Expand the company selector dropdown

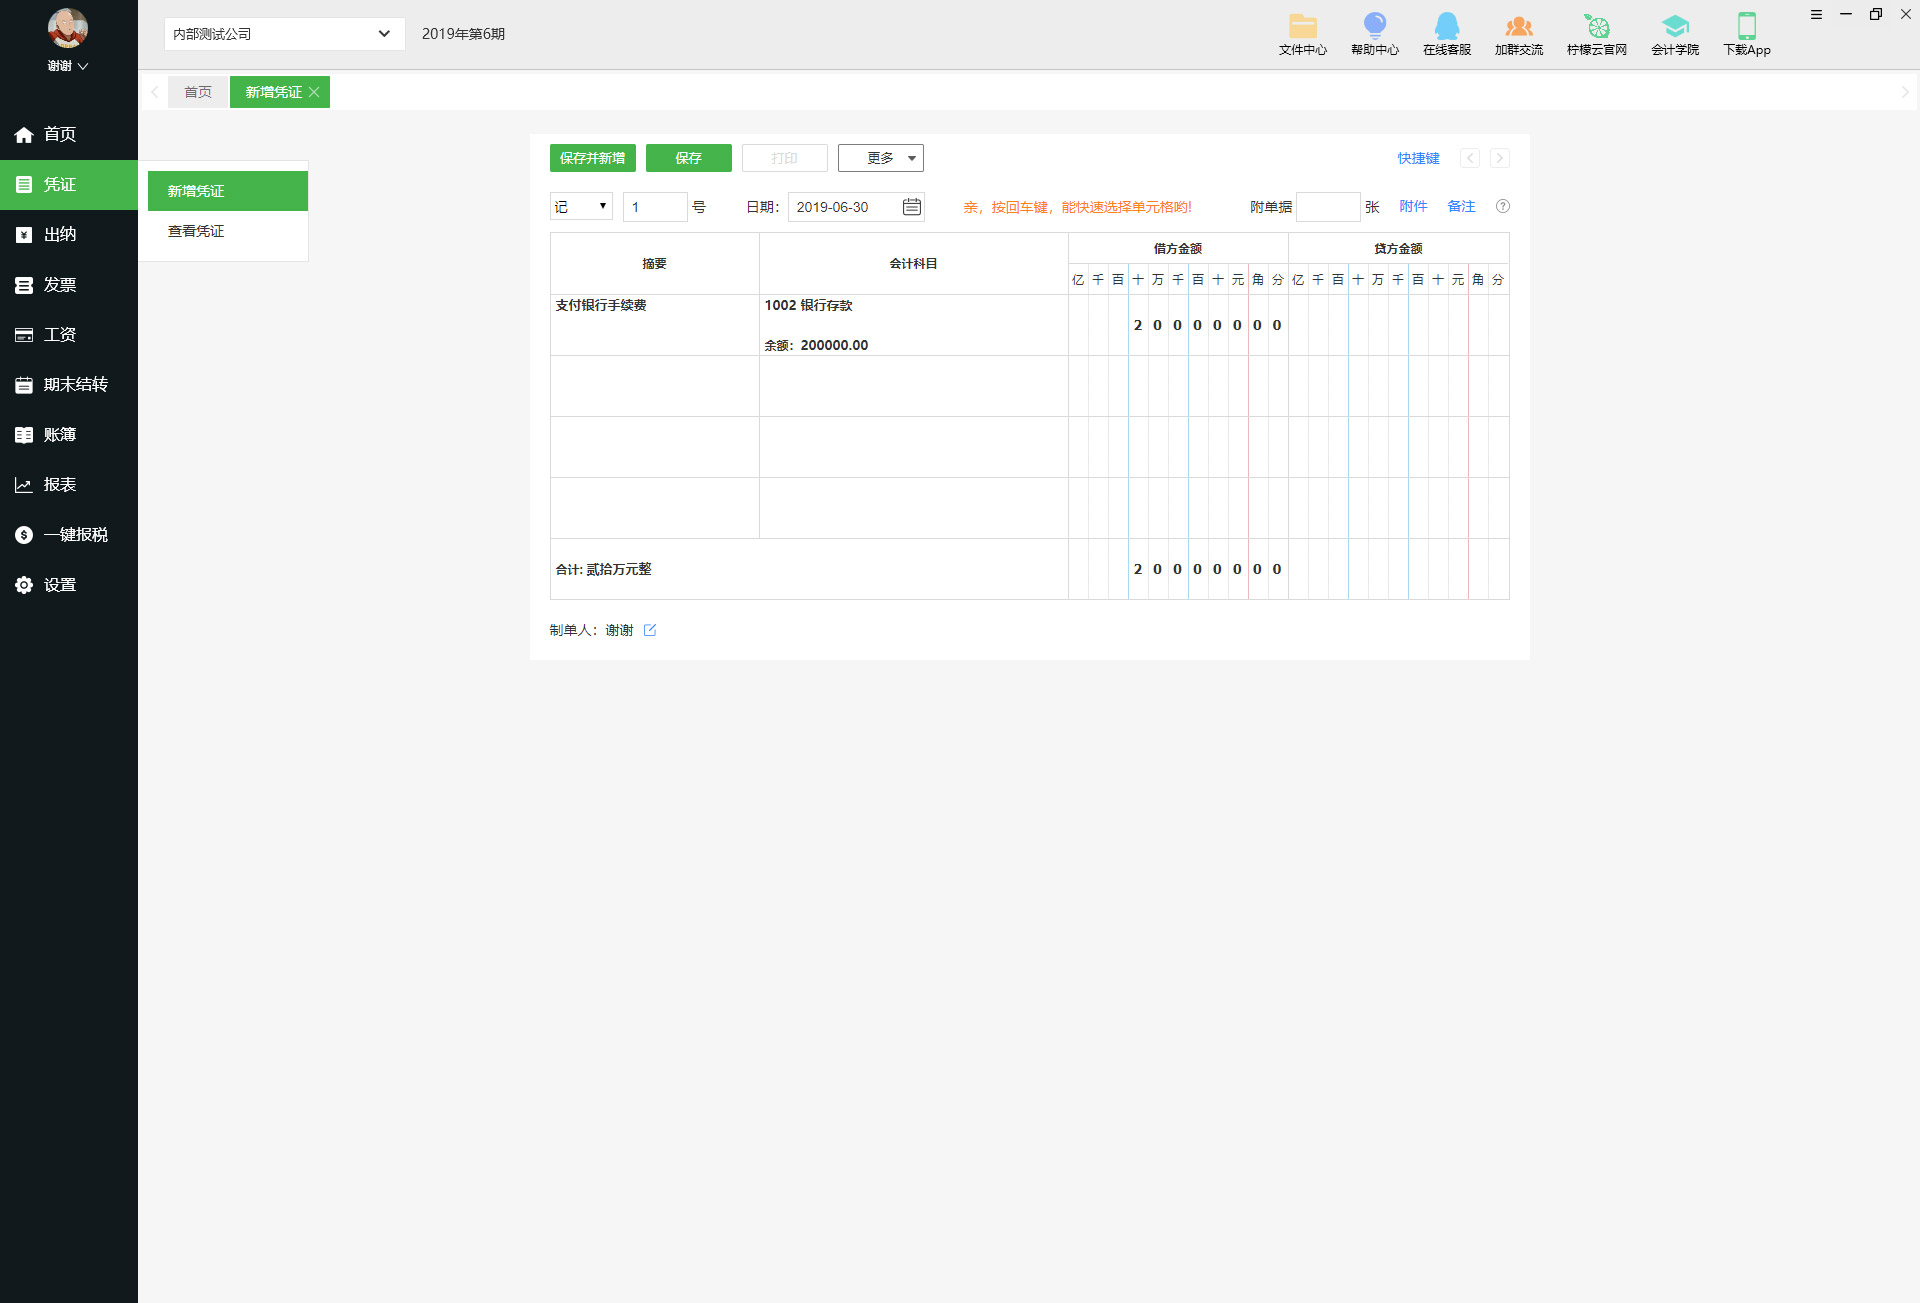tap(383, 34)
